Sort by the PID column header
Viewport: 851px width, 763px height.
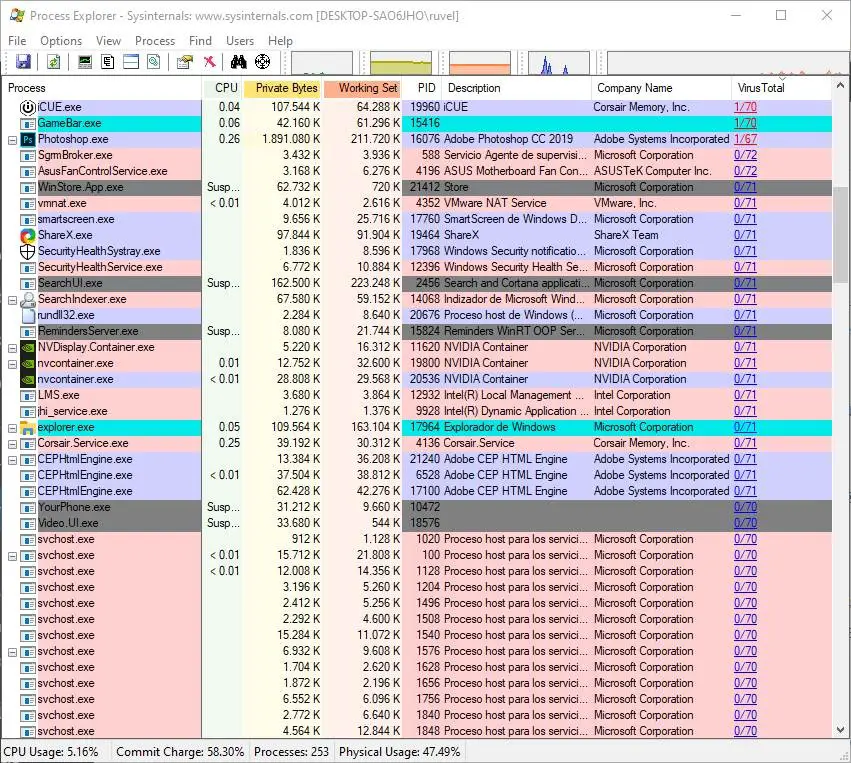(422, 88)
